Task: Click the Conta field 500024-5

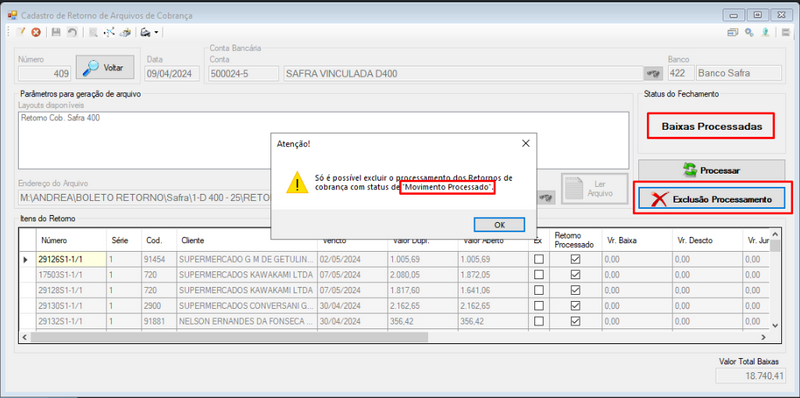Action: 244,73
